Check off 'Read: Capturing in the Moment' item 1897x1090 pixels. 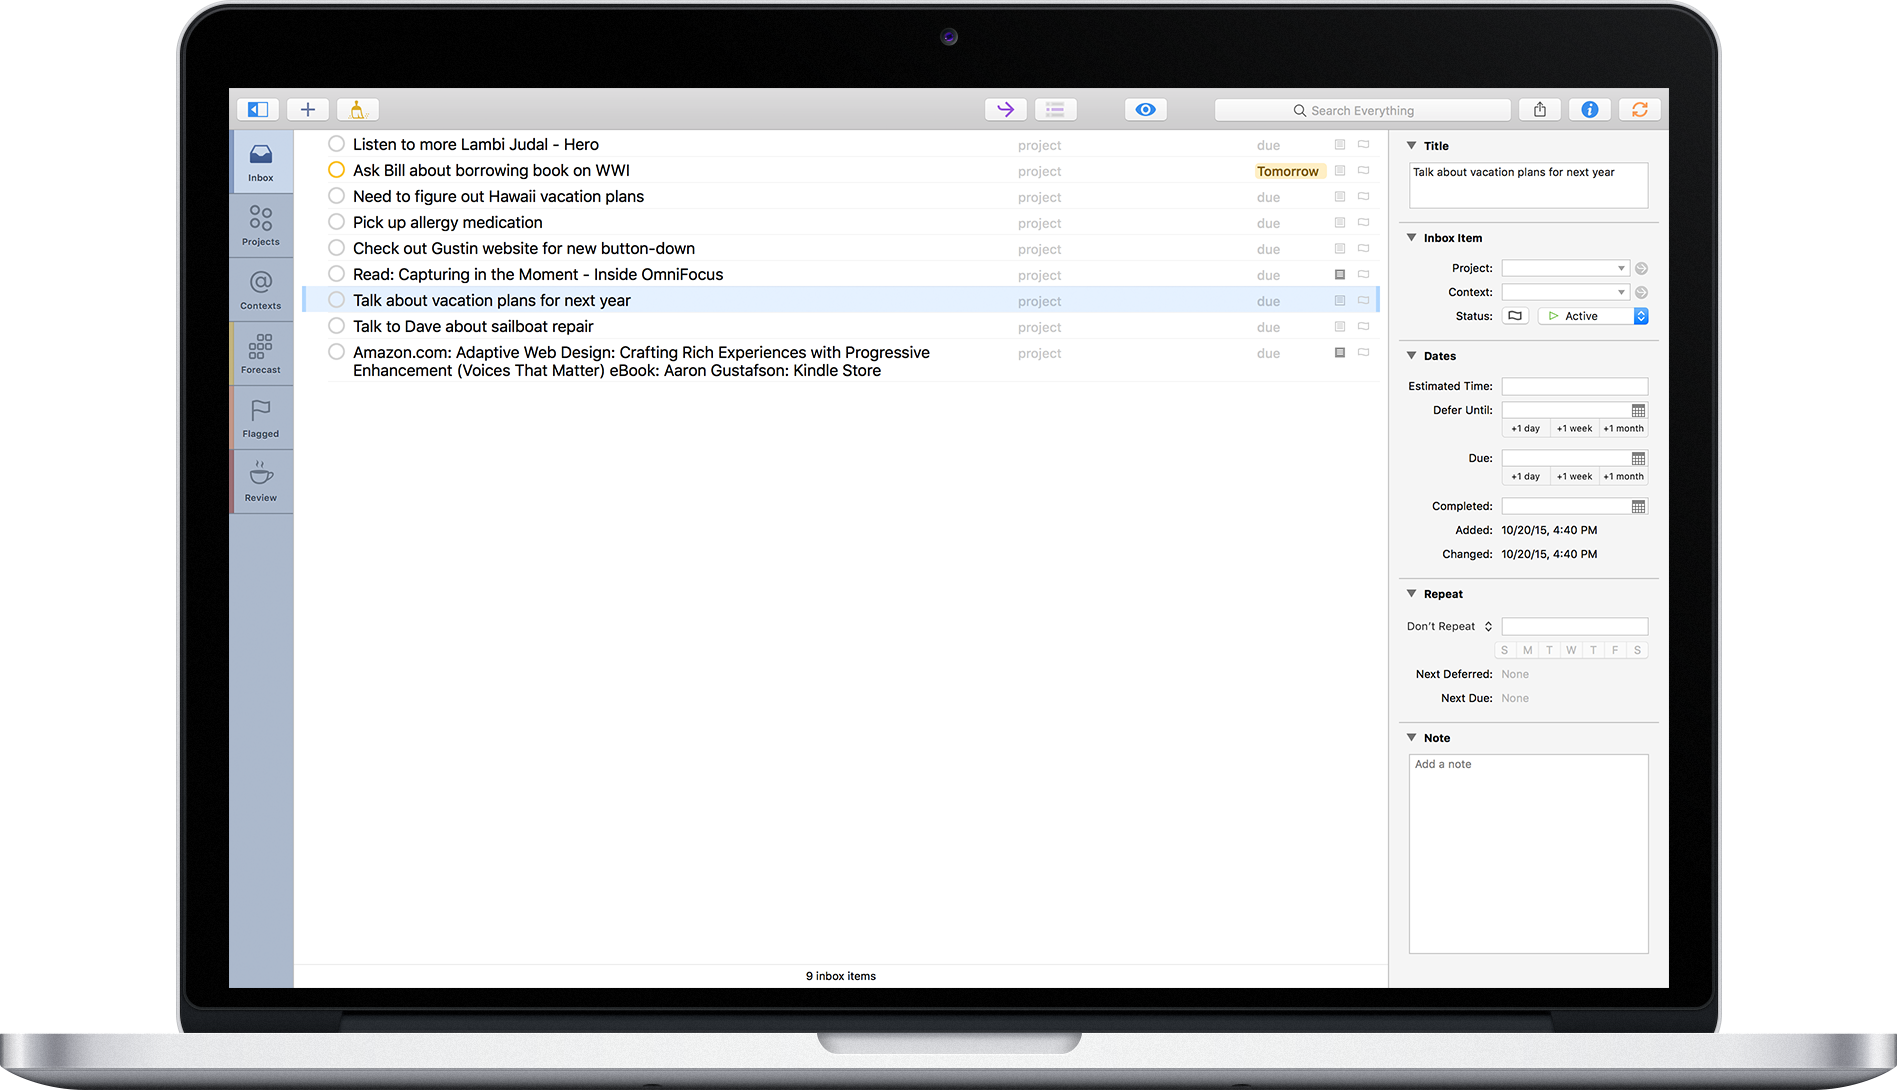[337, 274]
